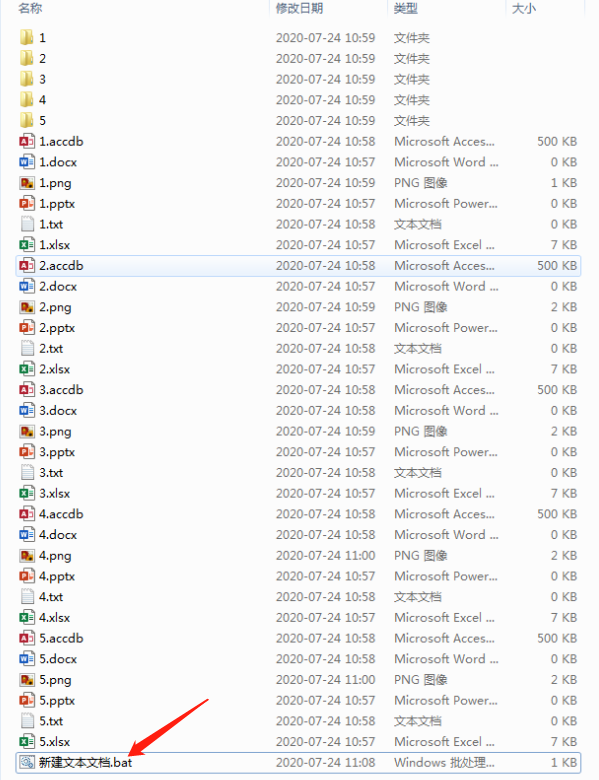Select the text file icon of 1.txt
599x780 pixels.
point(27,224)
